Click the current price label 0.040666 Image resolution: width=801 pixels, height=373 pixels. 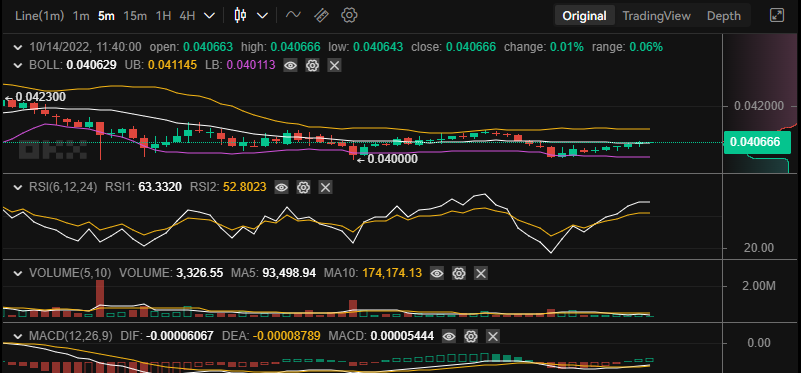pyautogui.click(x=755, y=142)
